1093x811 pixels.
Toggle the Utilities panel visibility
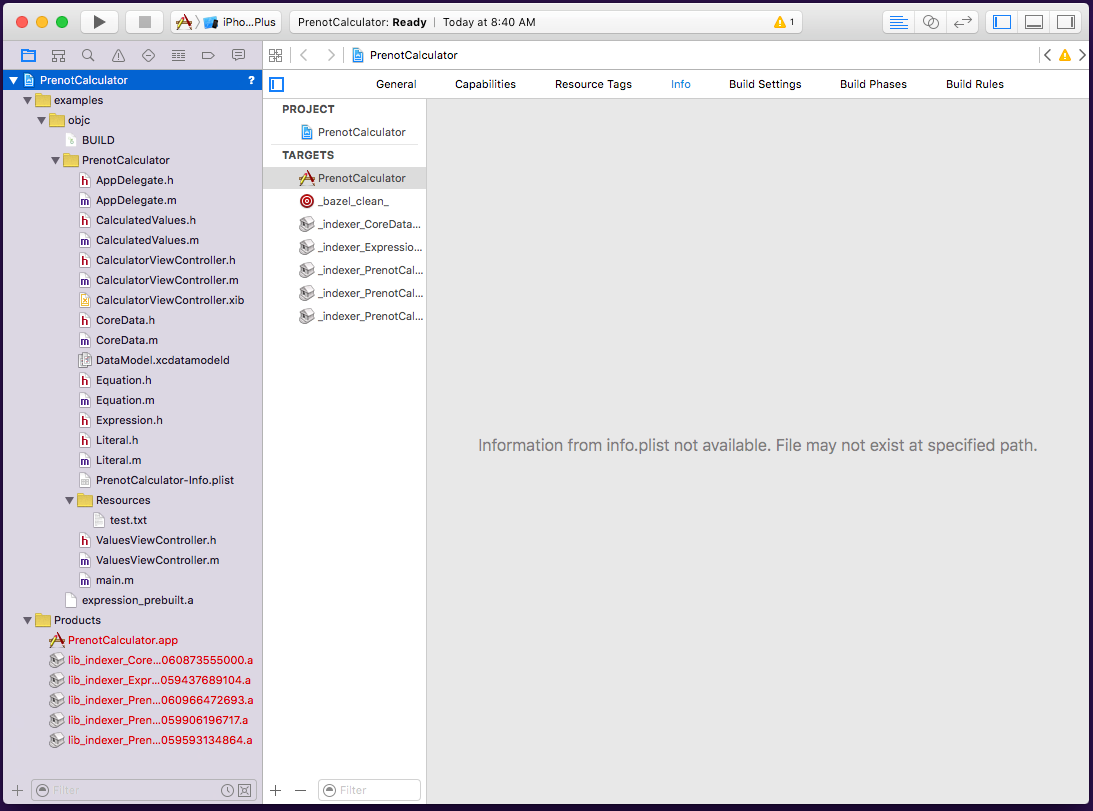(1066, 22)
